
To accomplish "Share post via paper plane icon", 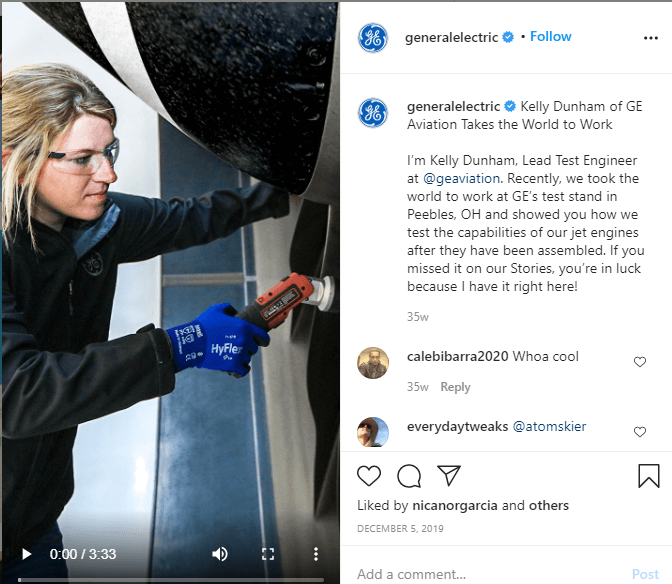I will [449, 475].
